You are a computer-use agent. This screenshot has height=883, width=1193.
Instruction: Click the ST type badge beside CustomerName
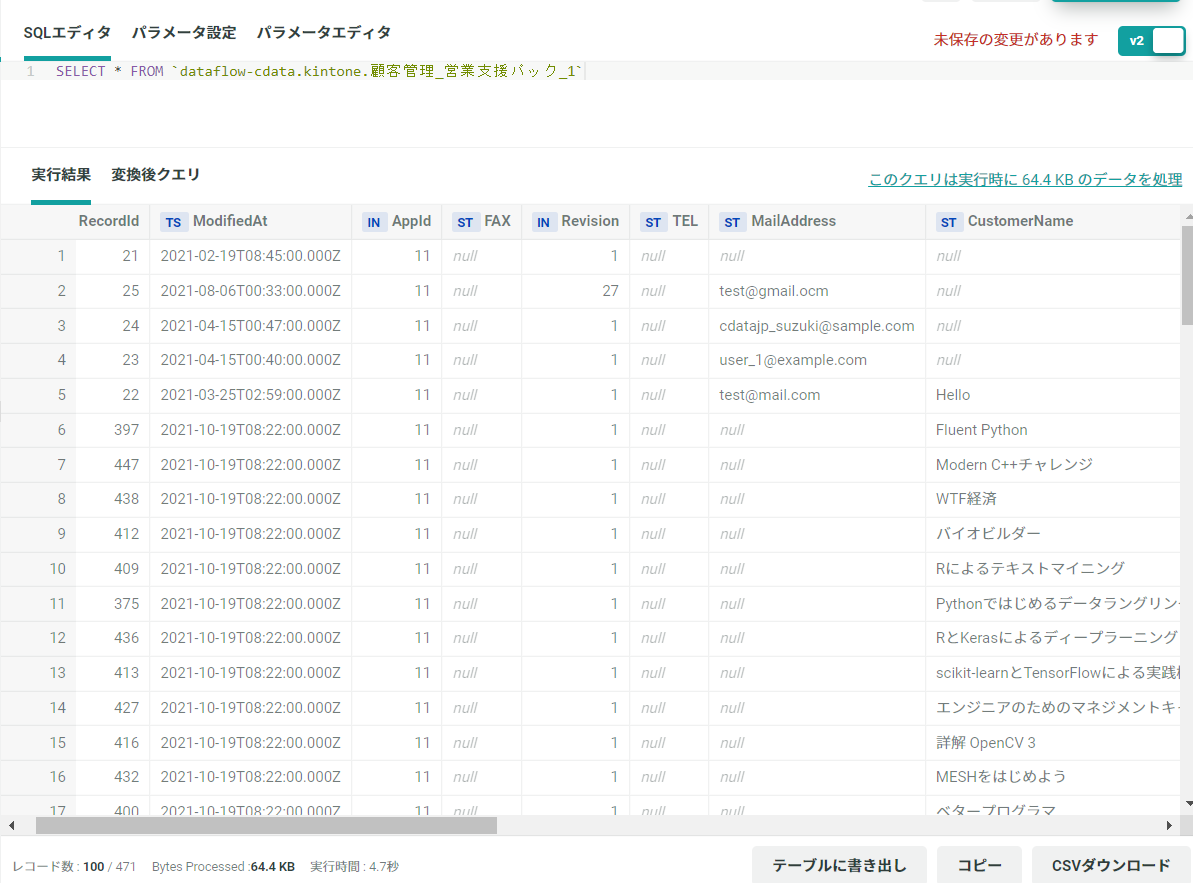point(948,222)
